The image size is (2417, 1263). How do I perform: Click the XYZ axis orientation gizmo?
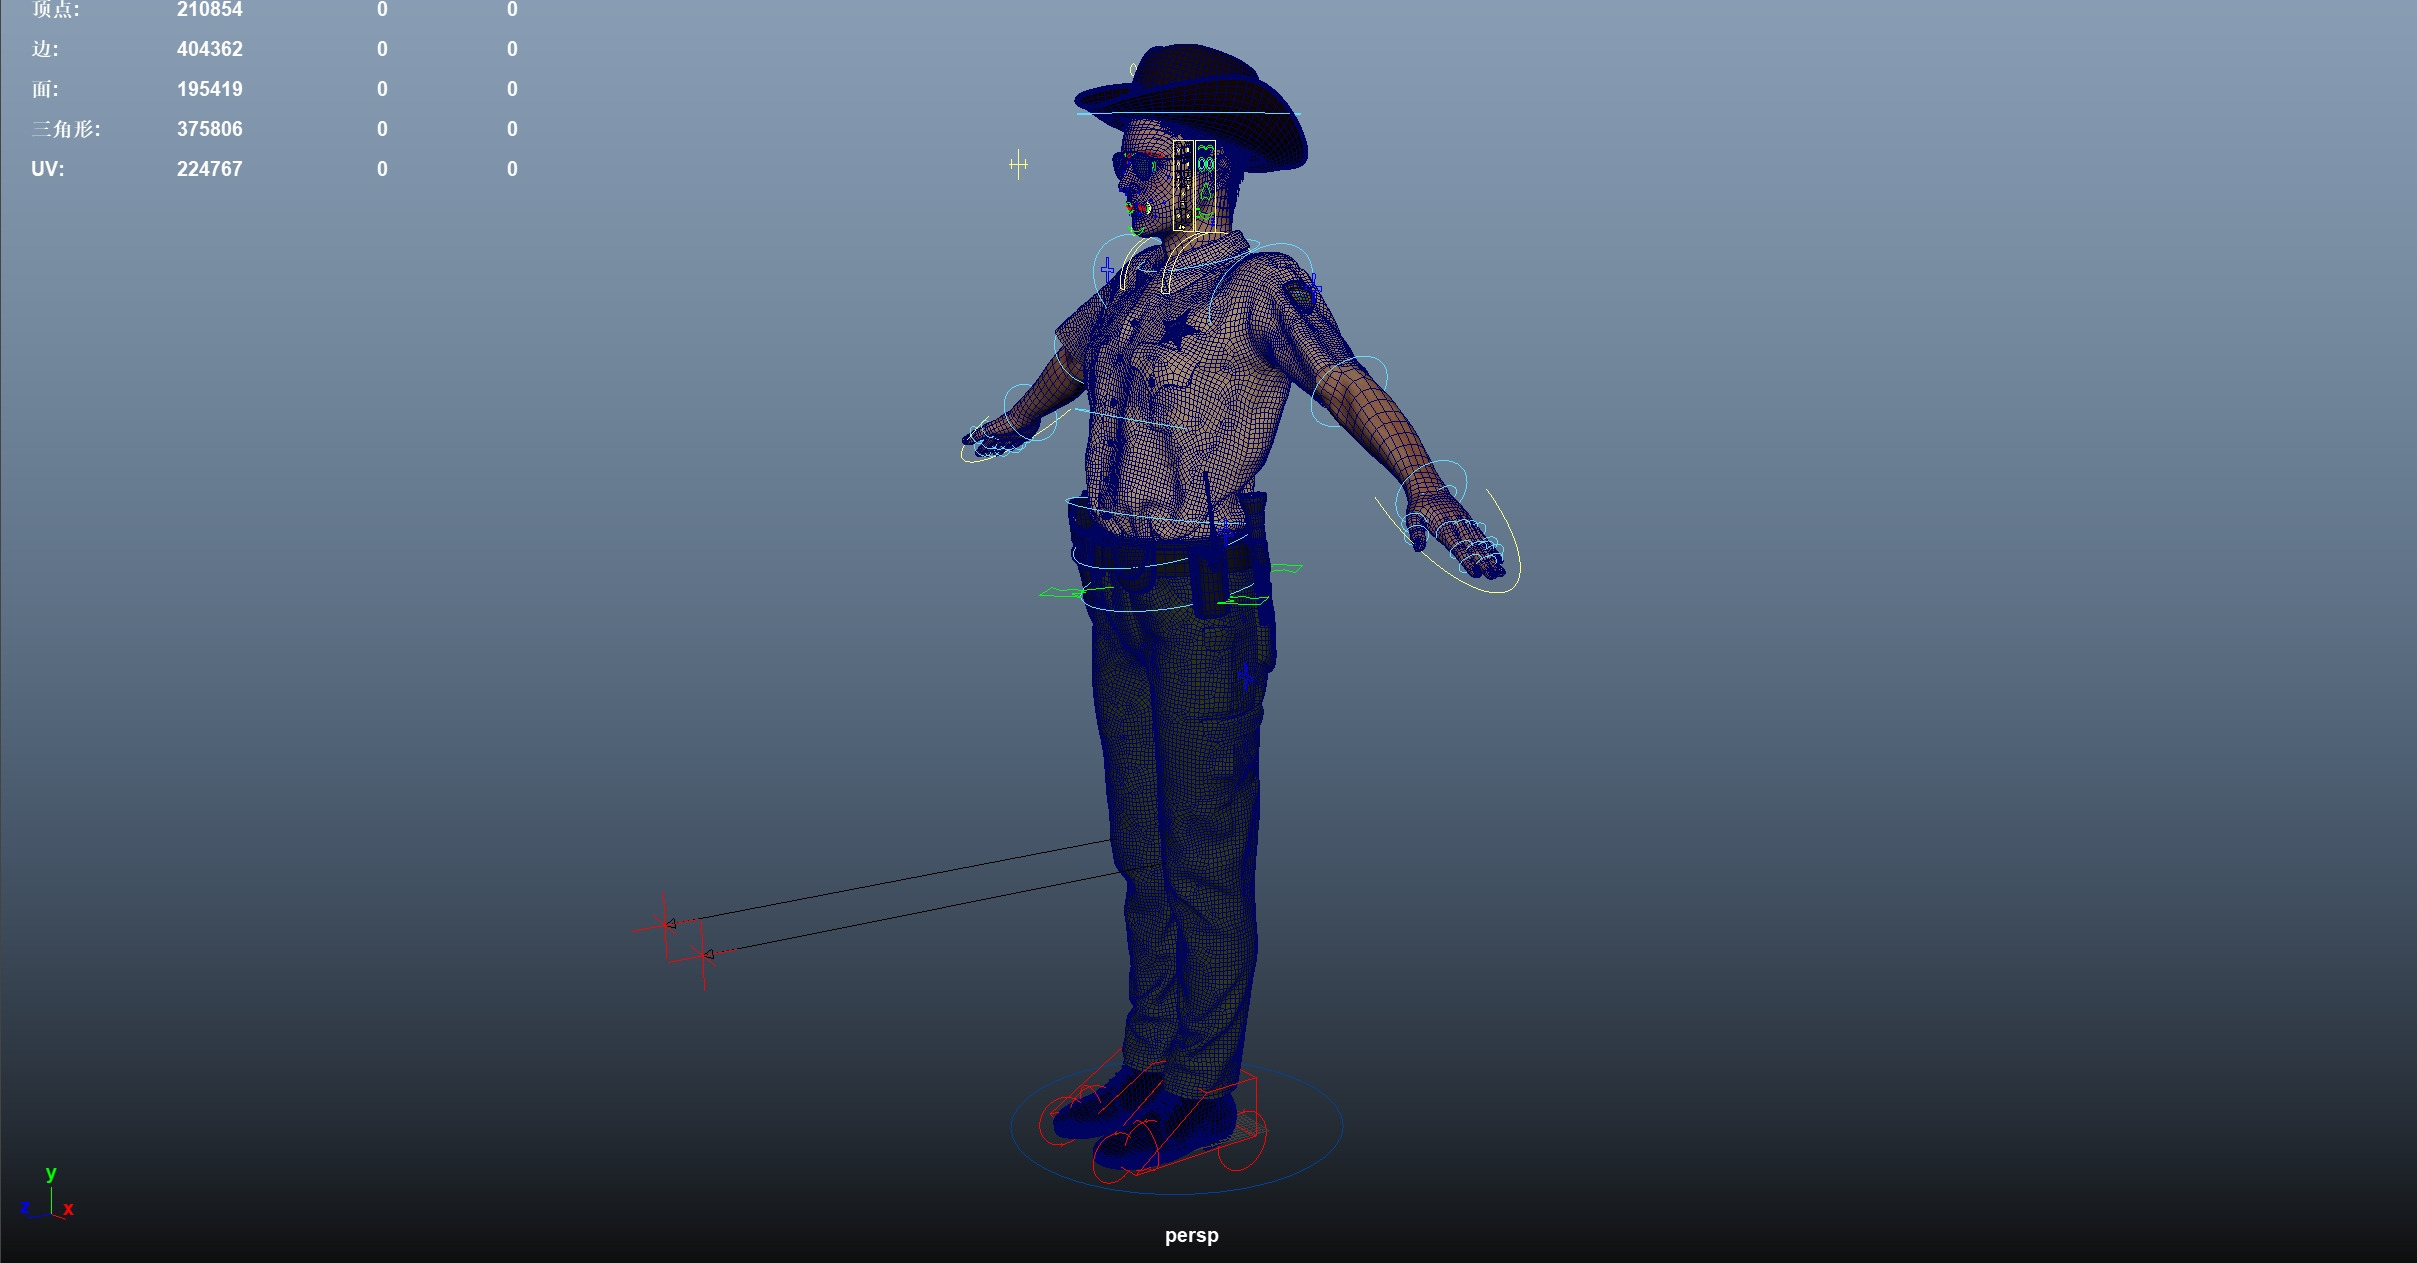pyautogui.click(x=47, y=1193)
